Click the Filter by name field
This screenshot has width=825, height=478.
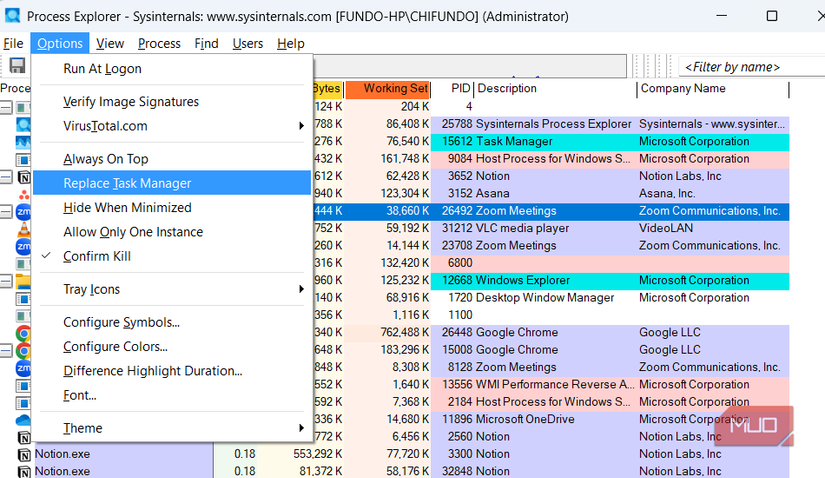751,67
